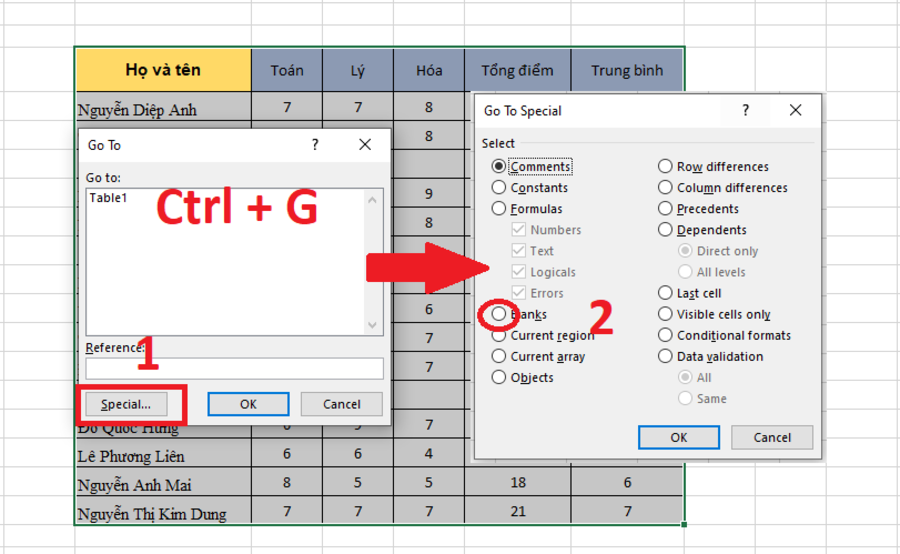Click OK in Go To Special dialog

(678, 437)
